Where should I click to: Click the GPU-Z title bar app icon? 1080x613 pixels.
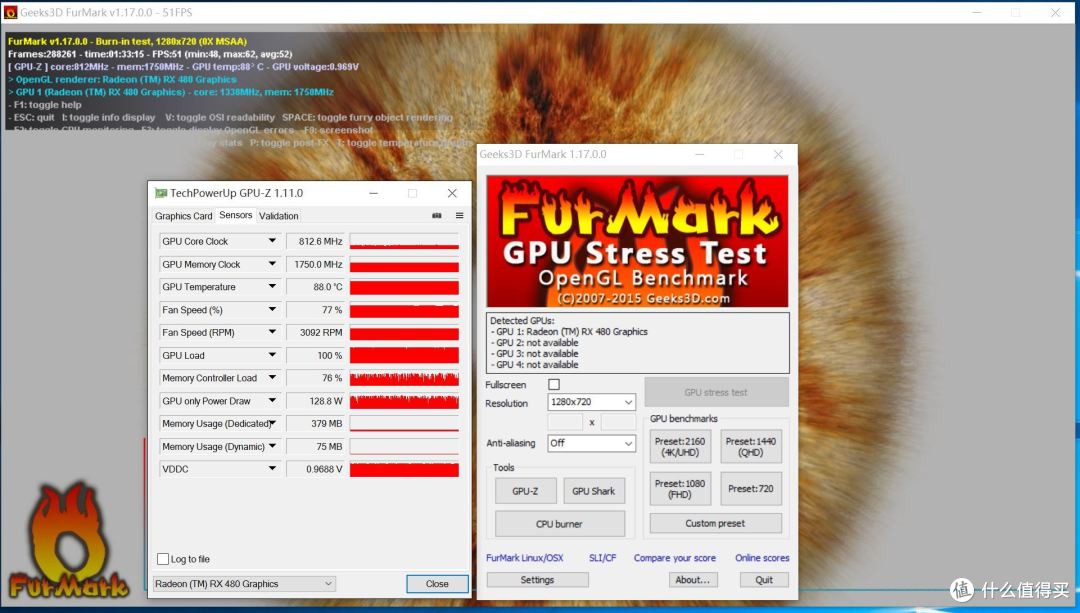pos(161,194)
